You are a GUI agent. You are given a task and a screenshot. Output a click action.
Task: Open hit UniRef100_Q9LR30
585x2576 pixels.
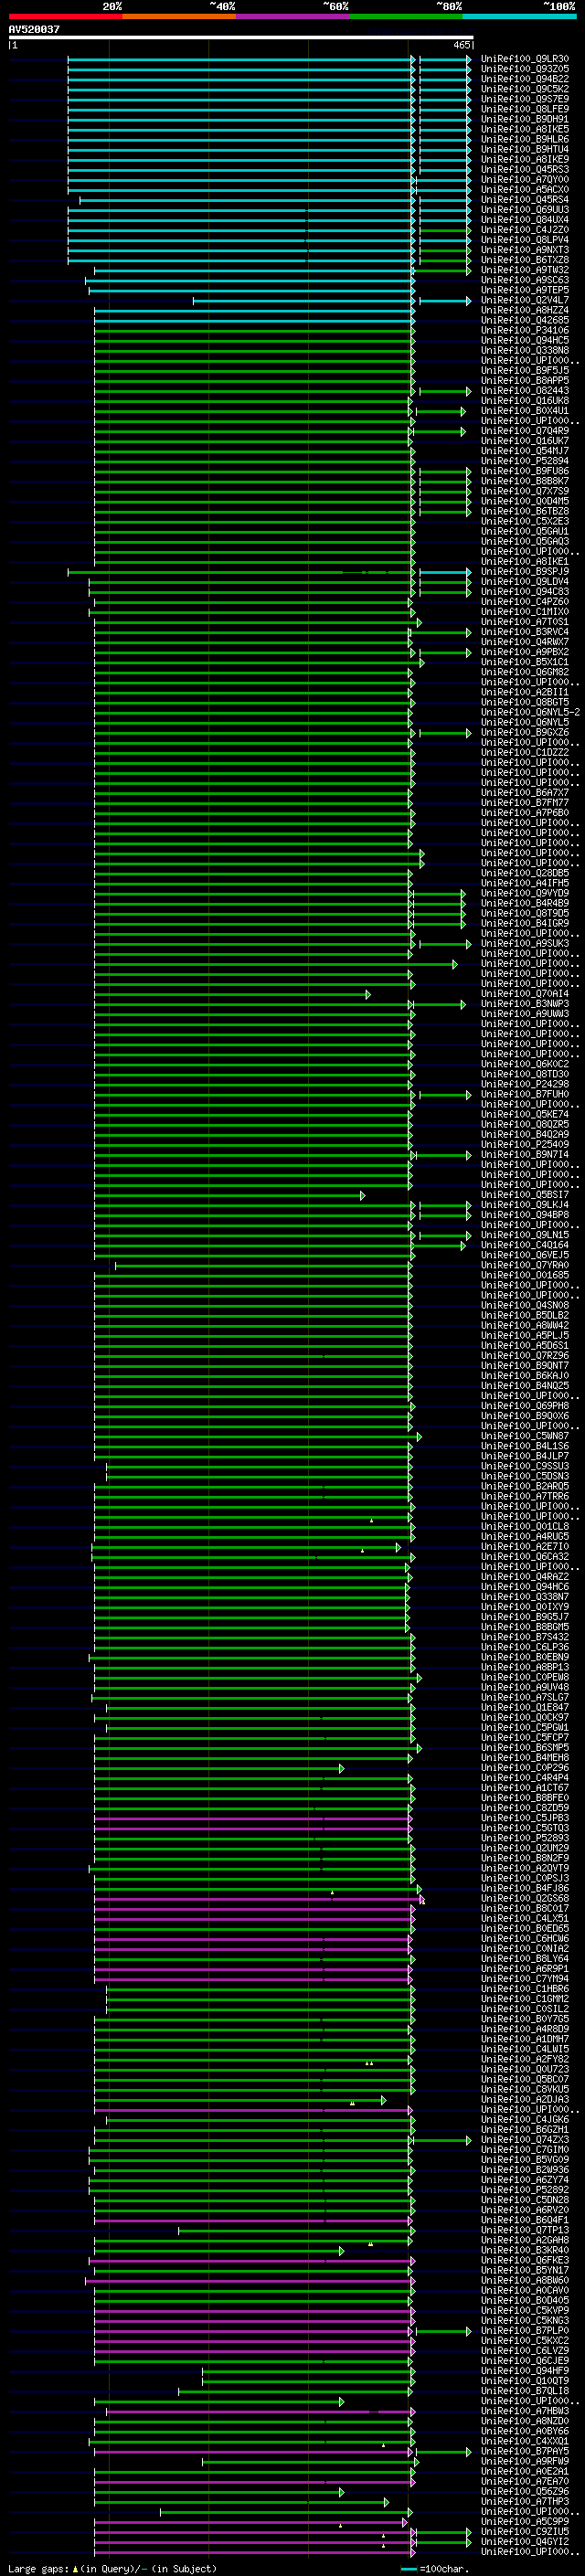(525, 59)
